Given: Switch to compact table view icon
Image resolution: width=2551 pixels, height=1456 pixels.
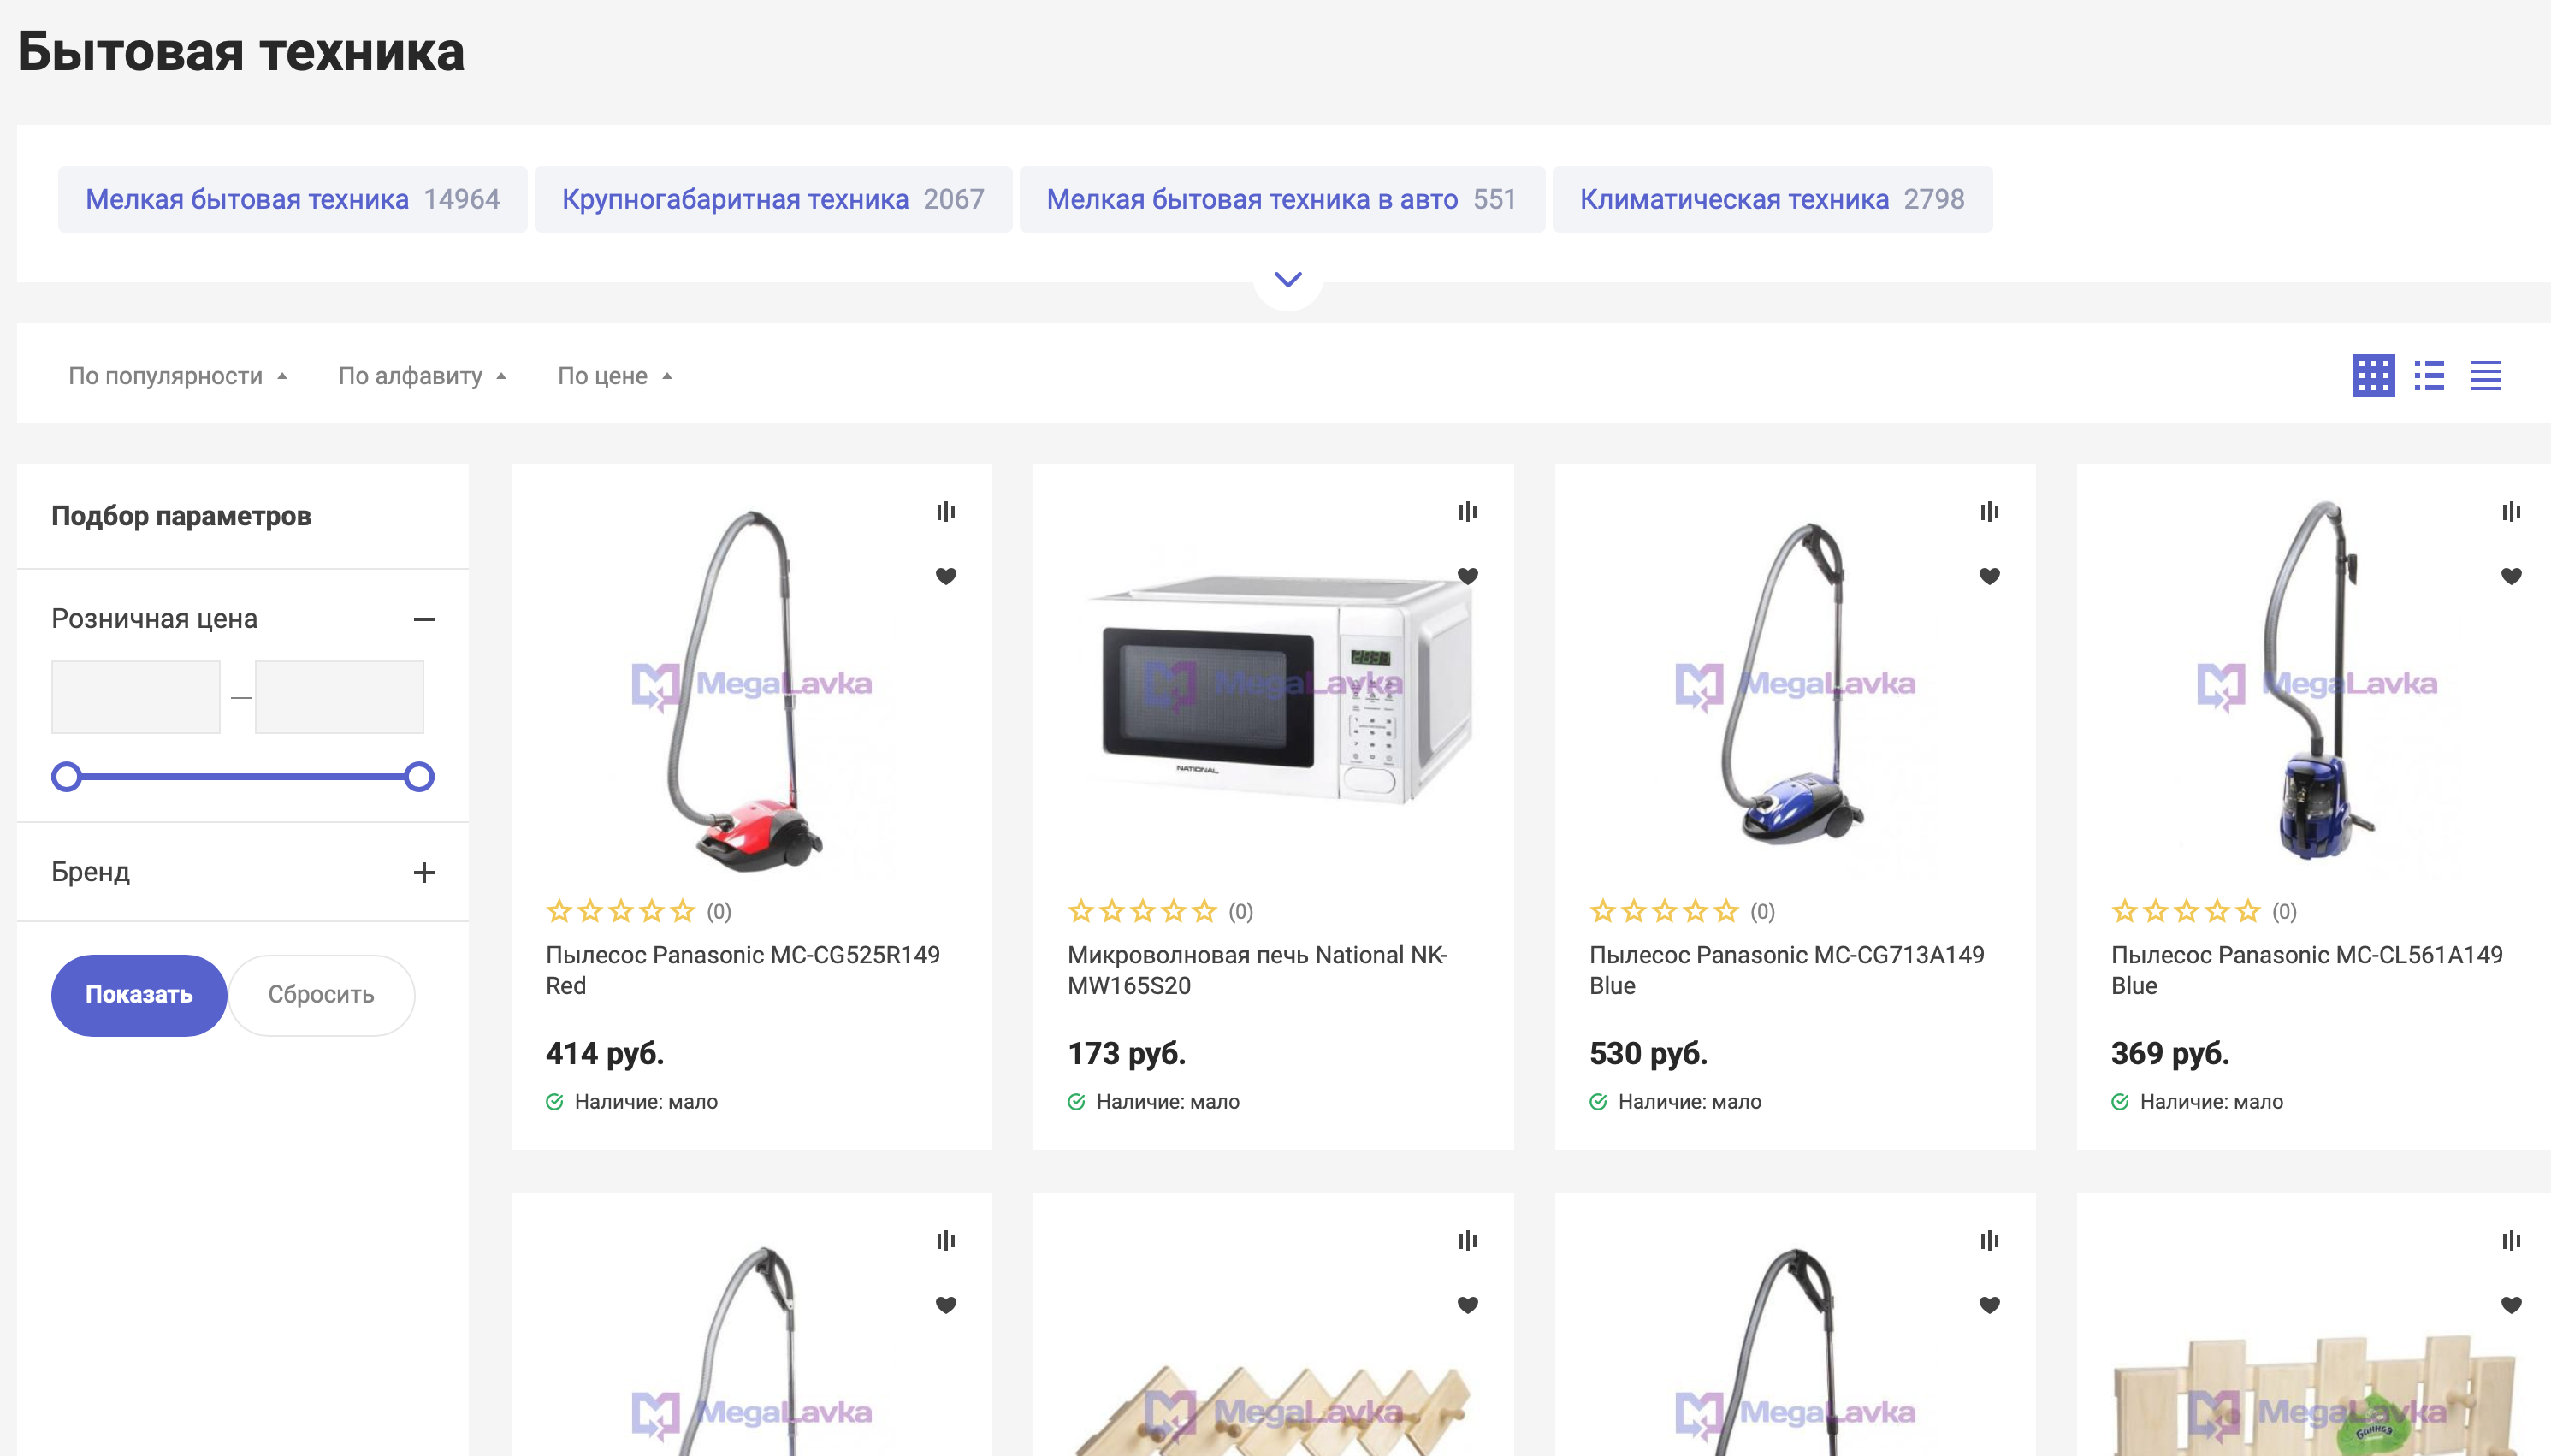Looking at the screenshot, I should tap(2485, 376).
